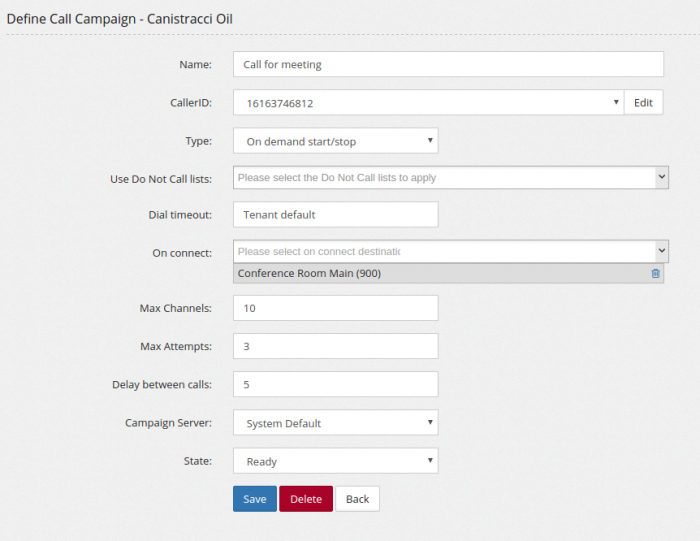Image resolution: width=700 pixels, height=541 pixels.
Task: Focus the Delay between calls field
Action: [335, 384]
